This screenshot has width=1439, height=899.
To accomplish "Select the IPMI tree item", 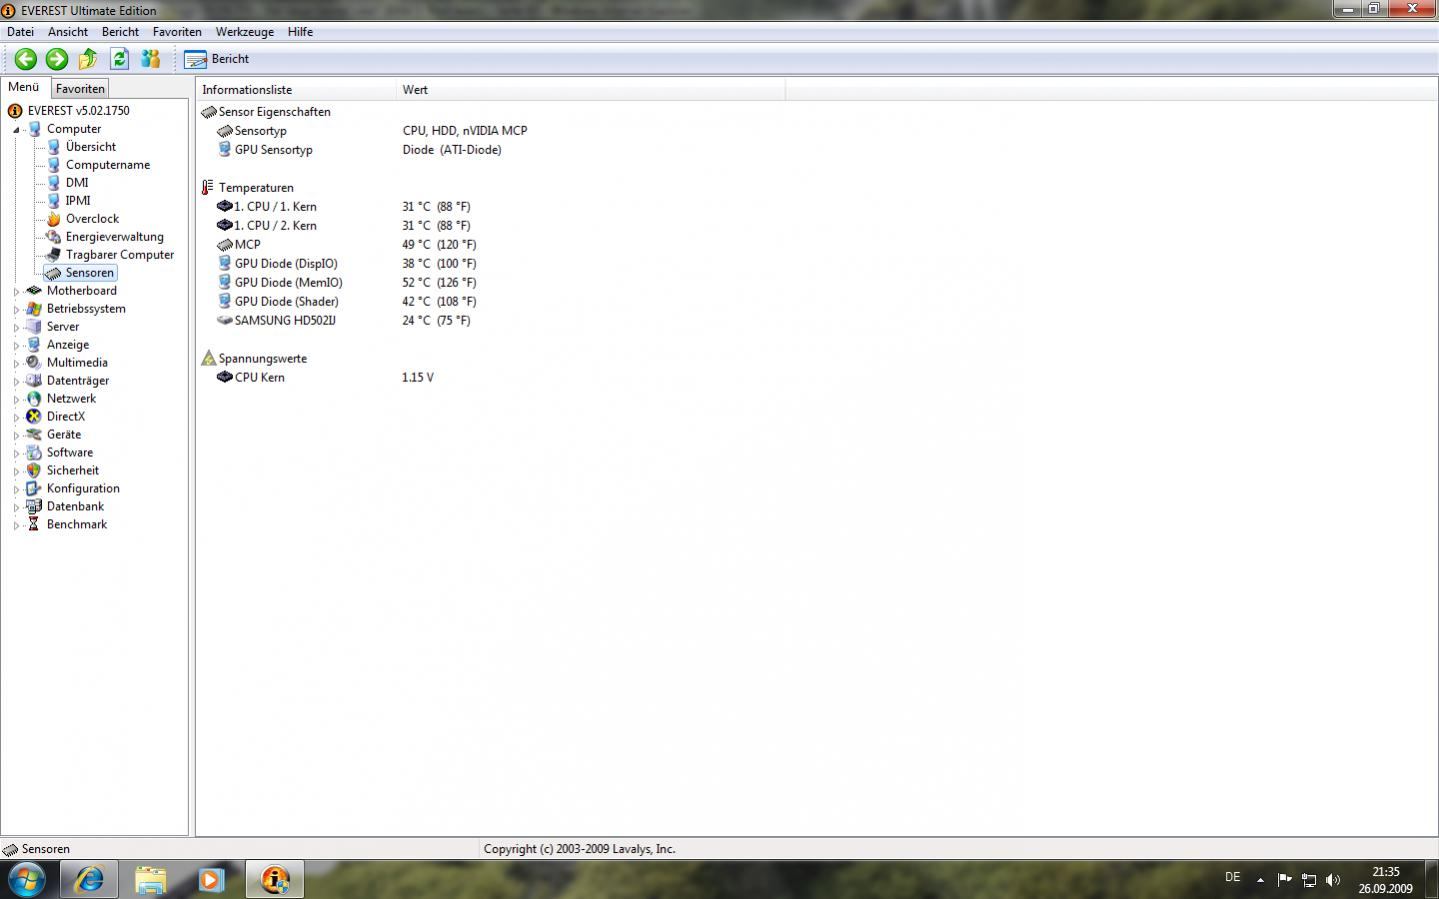I will (78, 201).
